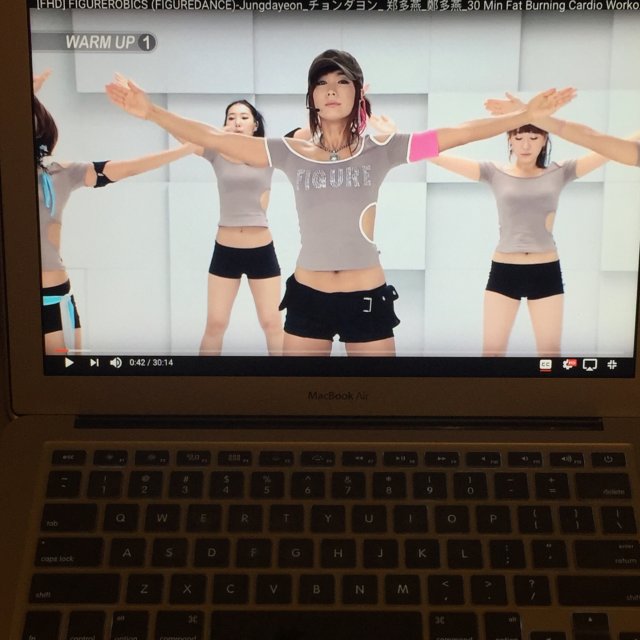The height and width of the screenshot is (640, 640).
Task: Open the video settings gear menu
Action: (568, 365)
